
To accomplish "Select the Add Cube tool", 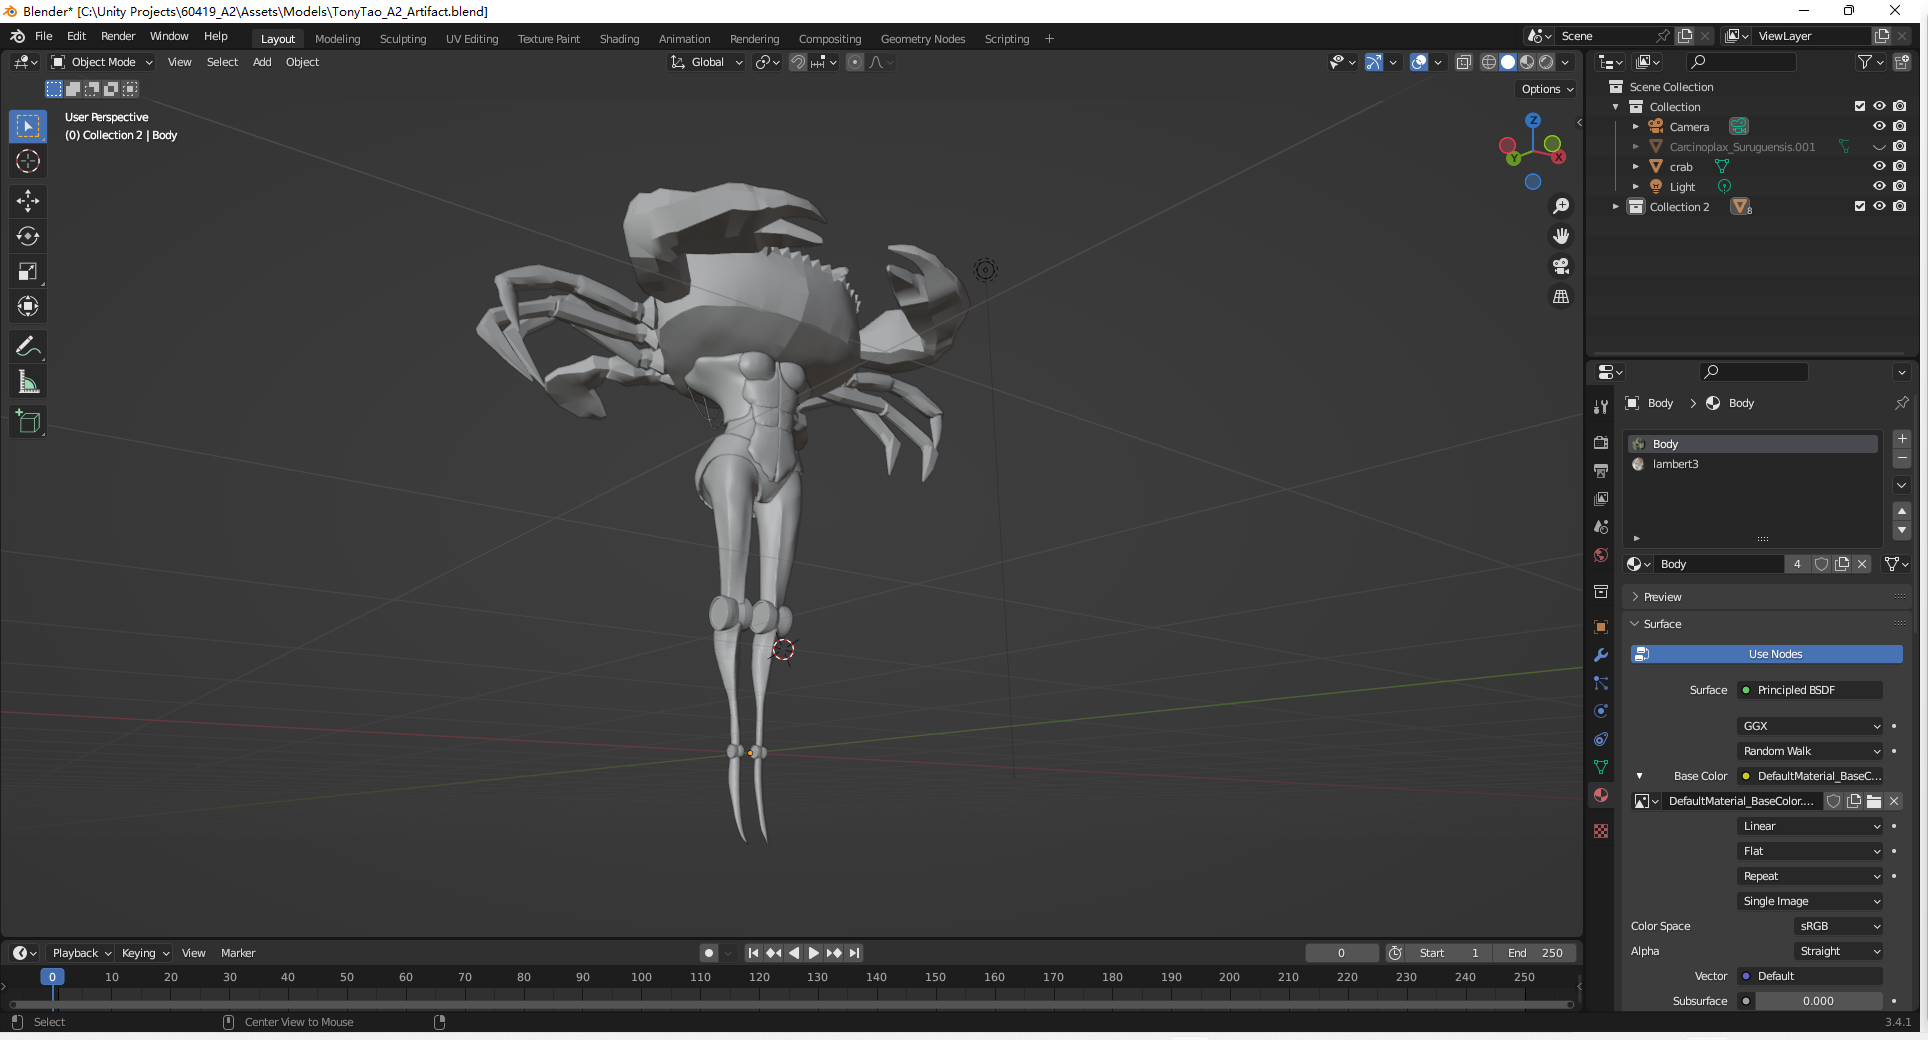I will 28,422.
